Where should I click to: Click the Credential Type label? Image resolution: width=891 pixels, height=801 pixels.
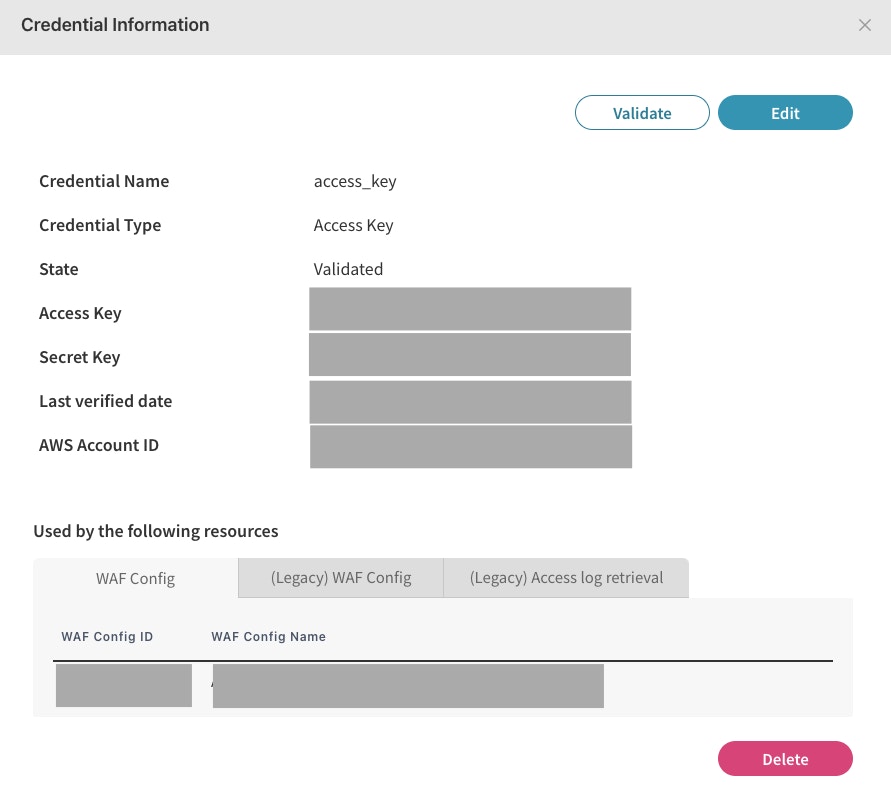(100, 225)
